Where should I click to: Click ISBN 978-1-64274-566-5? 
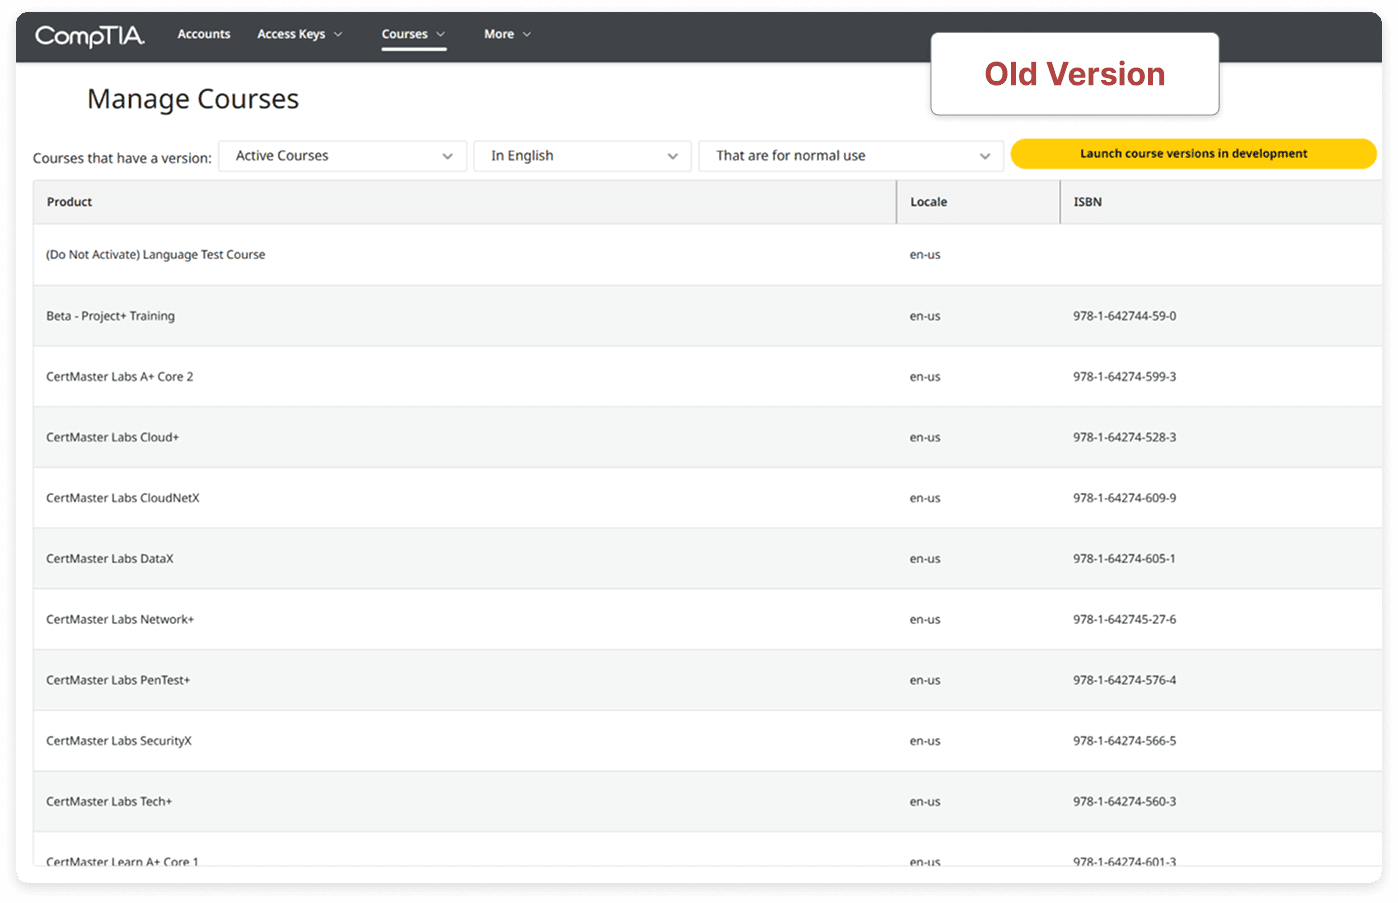pos(1124,741)
